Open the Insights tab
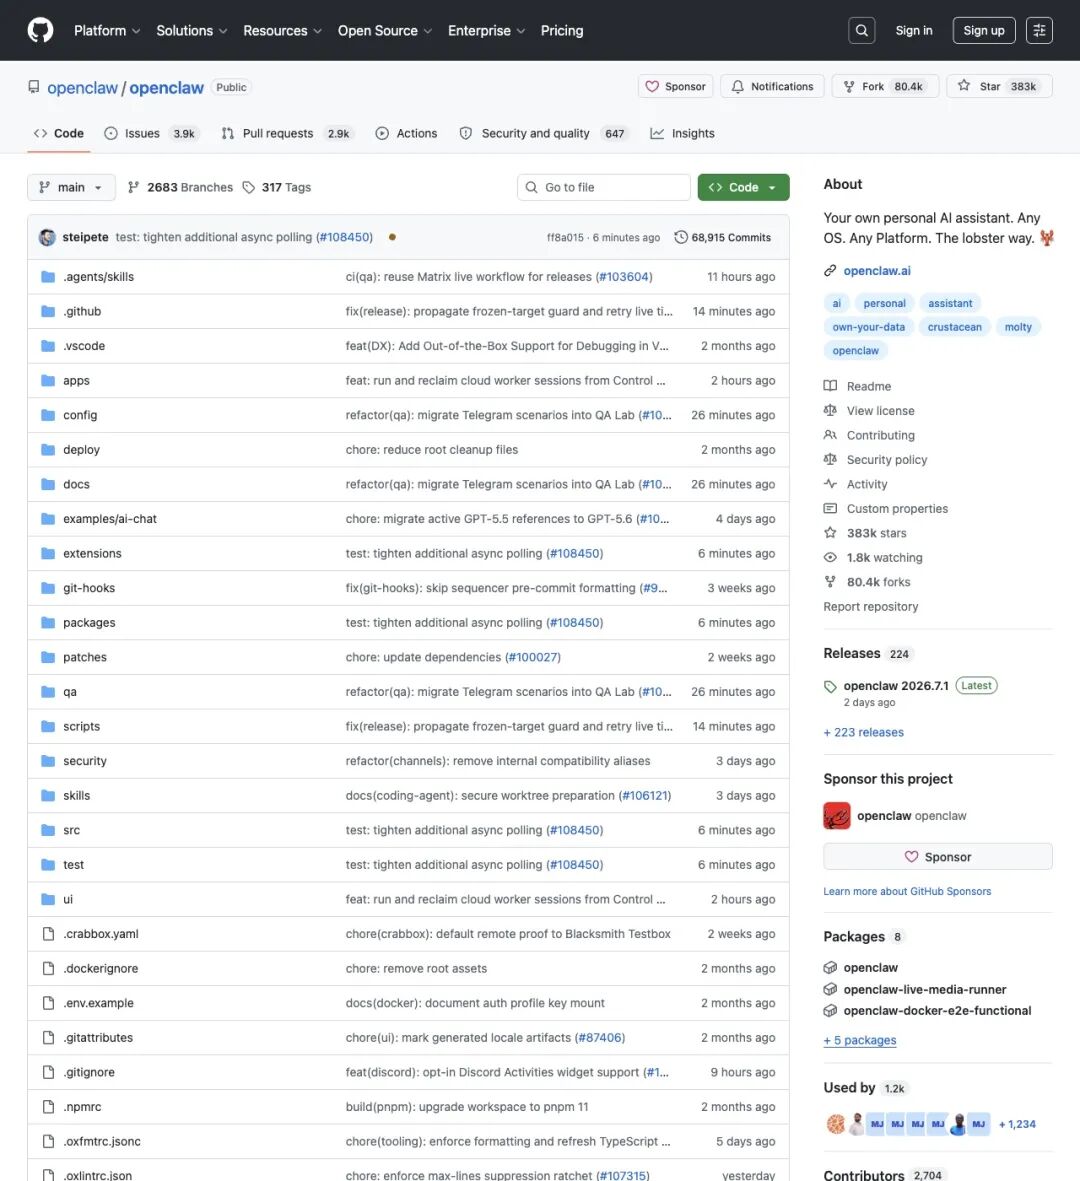The image size is (1080, 1181). click(x=683, y=133)
